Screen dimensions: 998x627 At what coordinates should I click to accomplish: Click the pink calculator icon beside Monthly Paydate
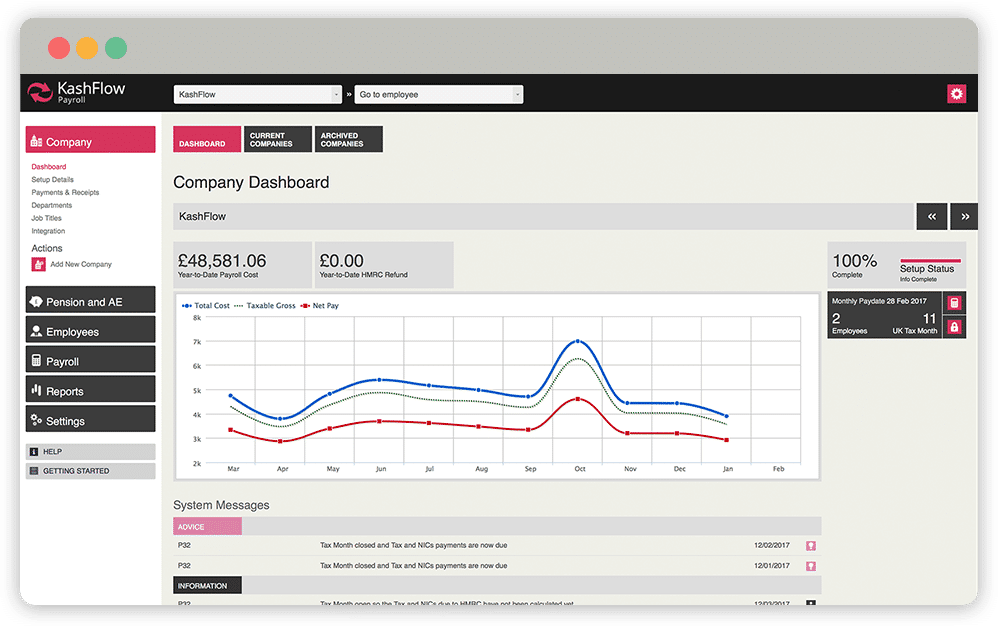(x=954, y=303)
